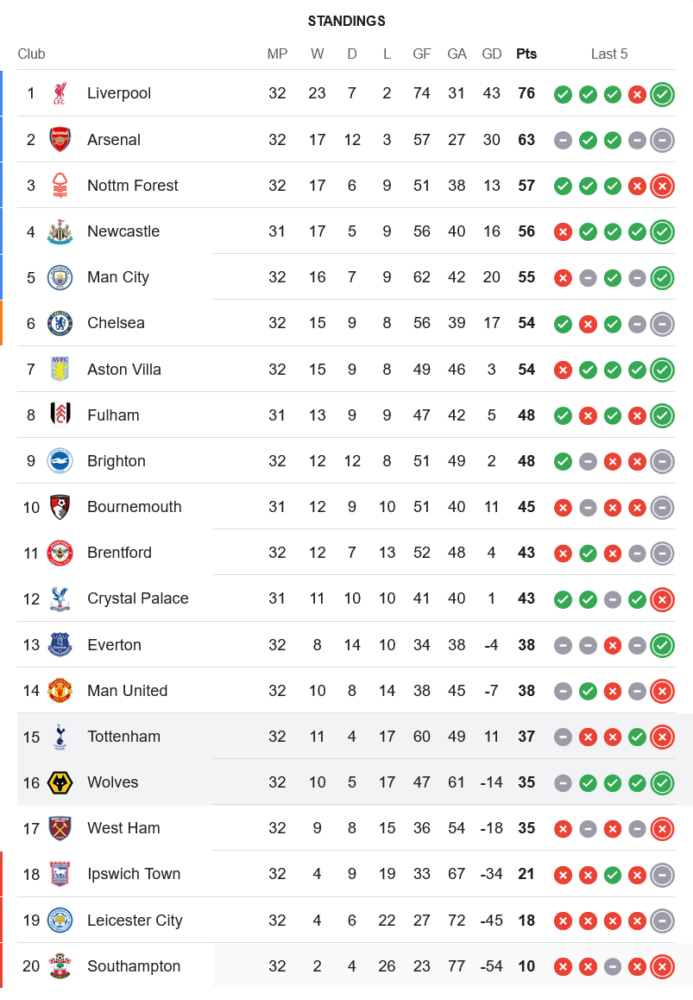Click the Liverpool club crest icon
This screenshot has height=1000, width=693.
click(60, 94)
